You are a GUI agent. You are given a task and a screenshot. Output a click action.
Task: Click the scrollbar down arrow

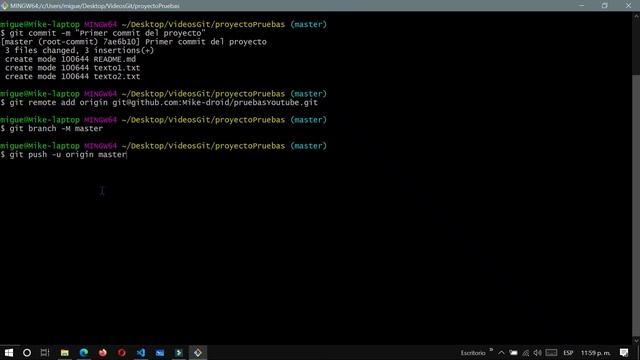click(636, 340)
